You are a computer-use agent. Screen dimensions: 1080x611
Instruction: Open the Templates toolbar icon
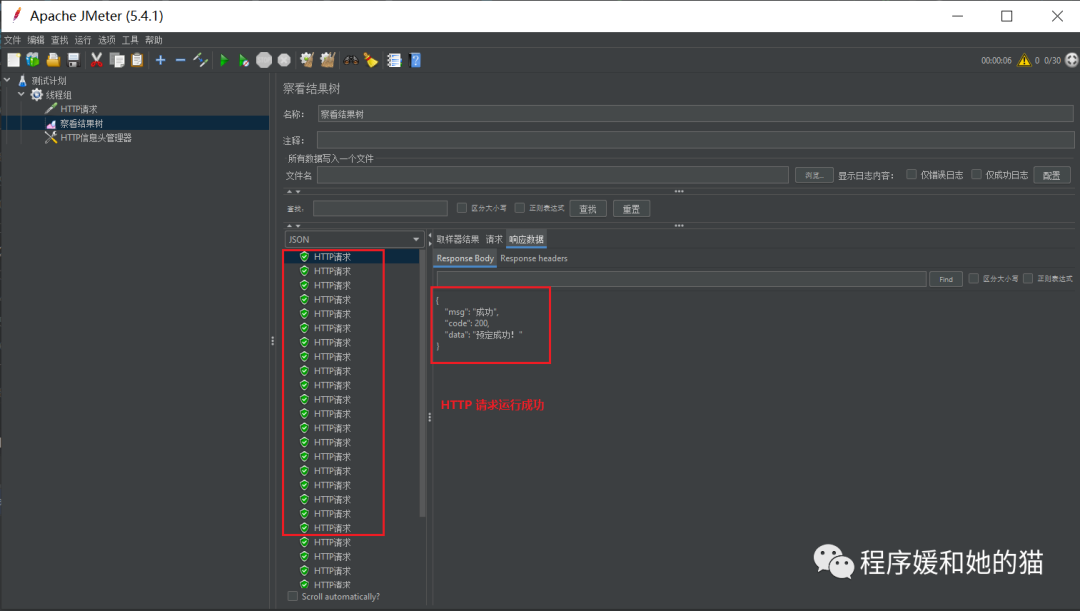33,61
